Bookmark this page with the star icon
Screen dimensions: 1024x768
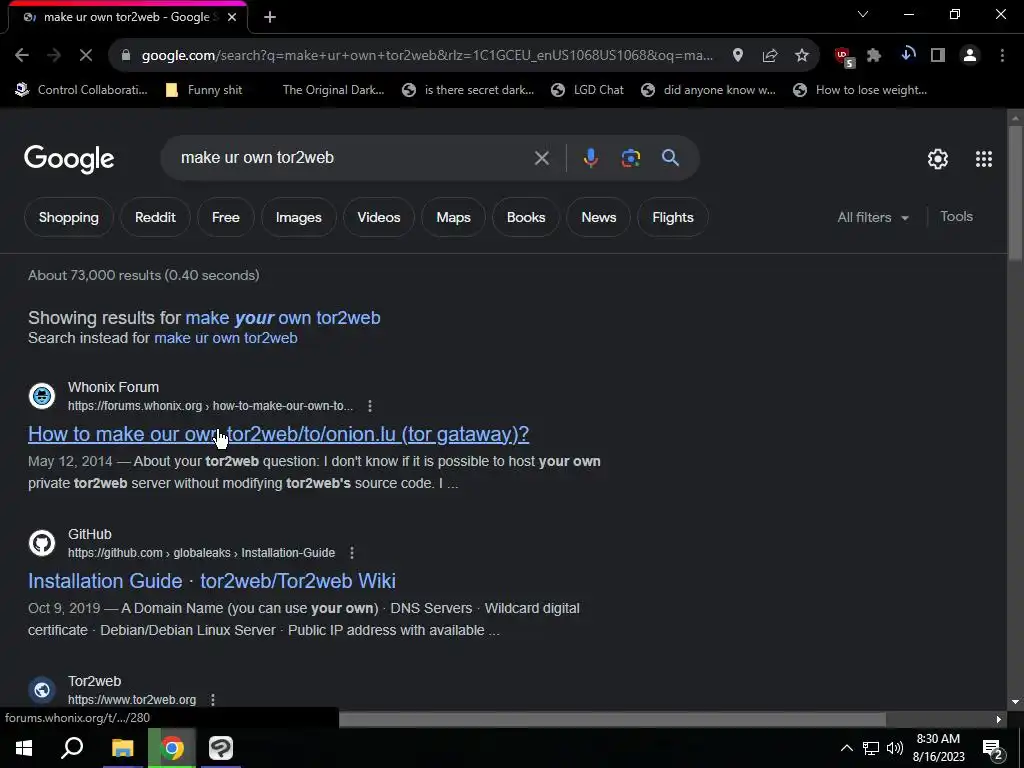coord(802,56)
